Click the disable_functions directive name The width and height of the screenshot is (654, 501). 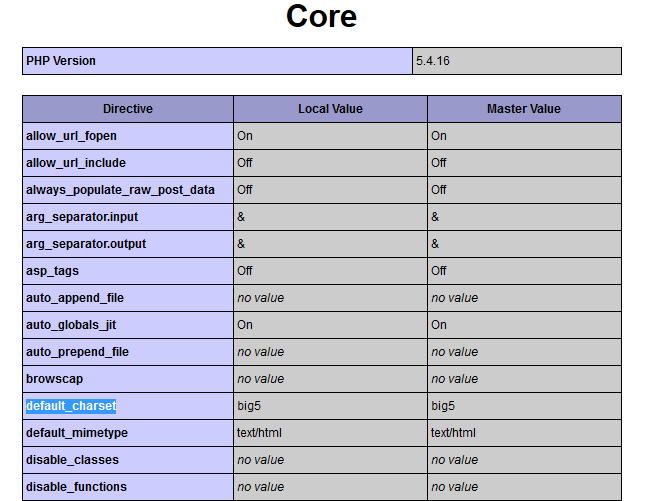point(76,487)
